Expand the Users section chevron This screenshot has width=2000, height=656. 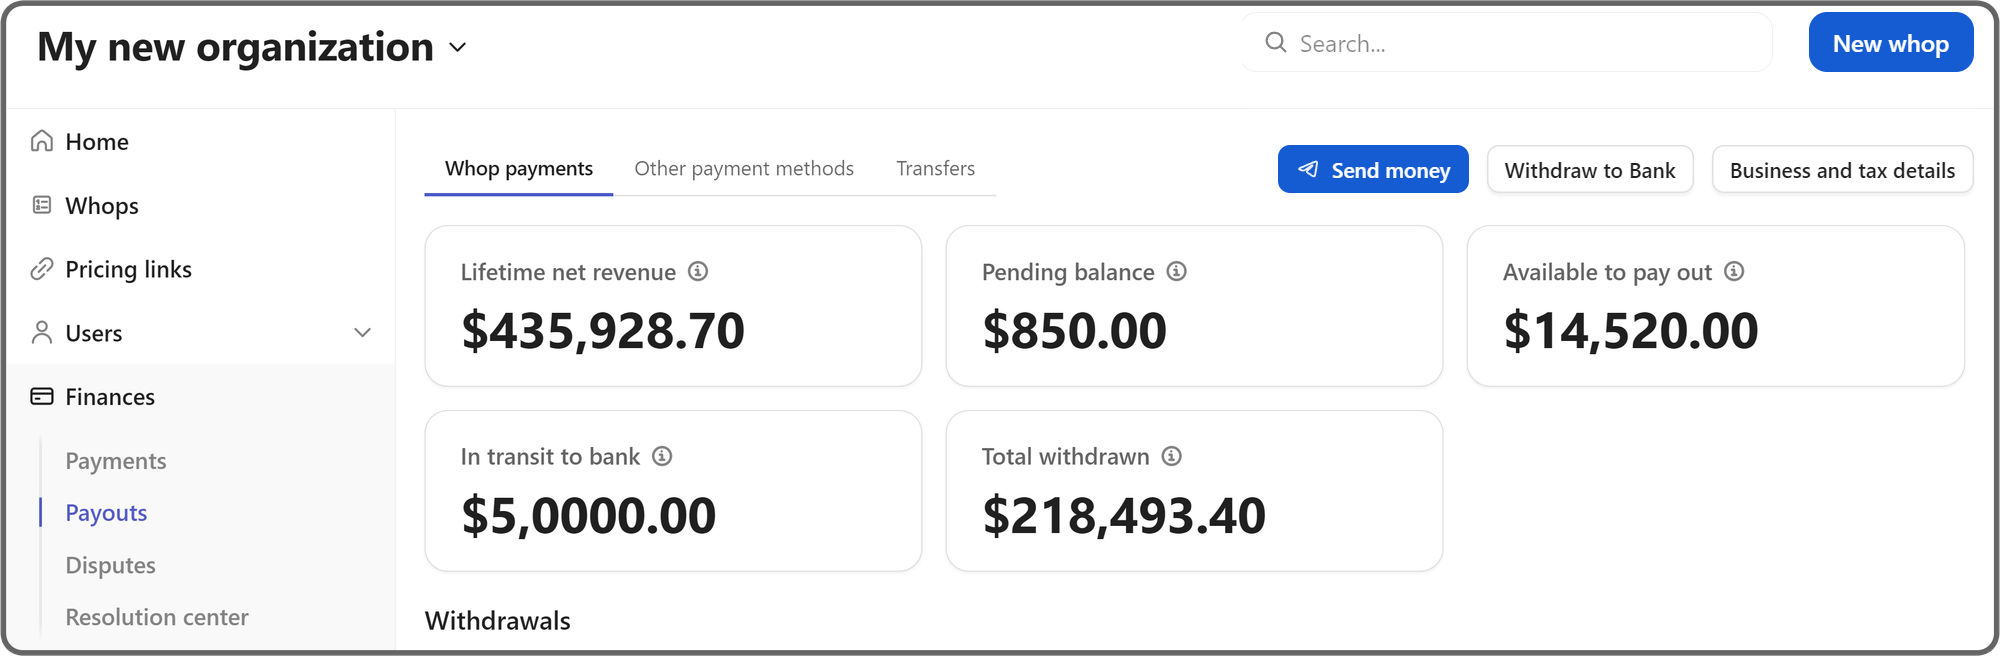click(x=363, y=333)
